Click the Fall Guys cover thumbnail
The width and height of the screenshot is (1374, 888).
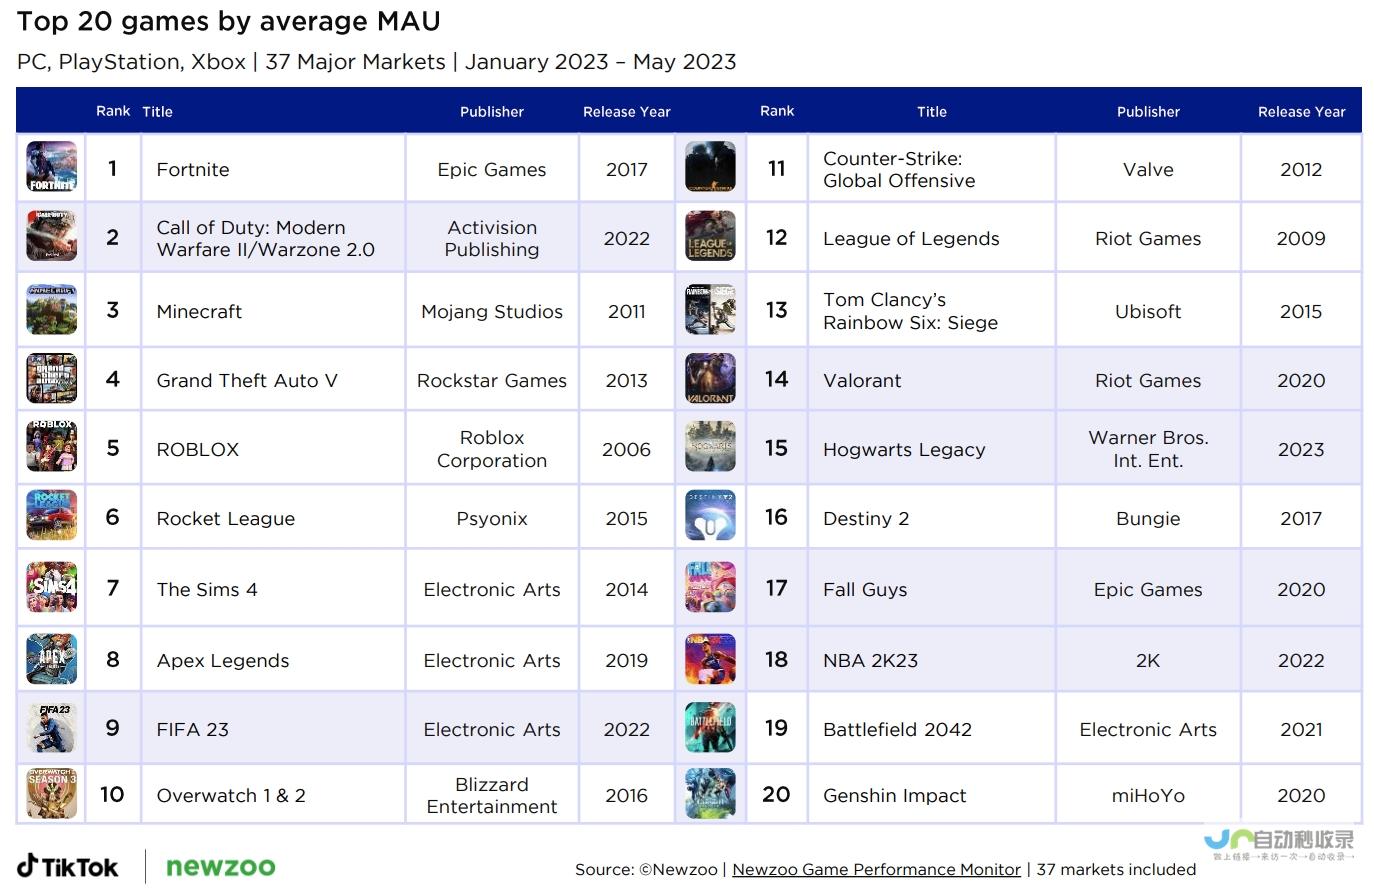click(x=710, y=587)
